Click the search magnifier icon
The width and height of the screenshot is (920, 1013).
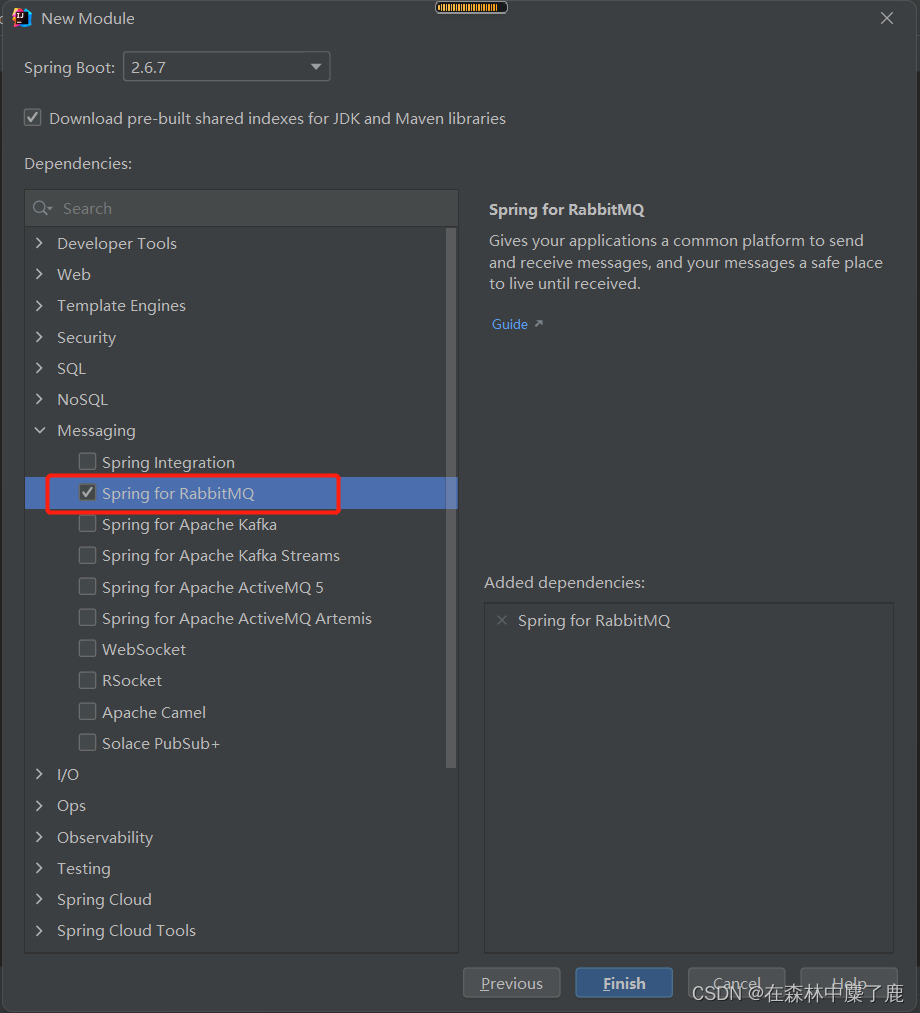42,208
